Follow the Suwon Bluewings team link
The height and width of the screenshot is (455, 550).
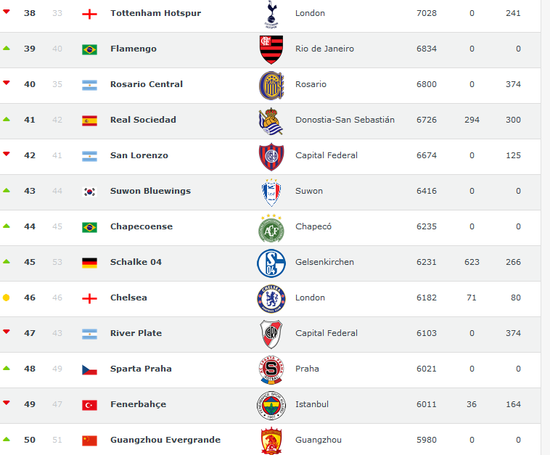point(150,191)
